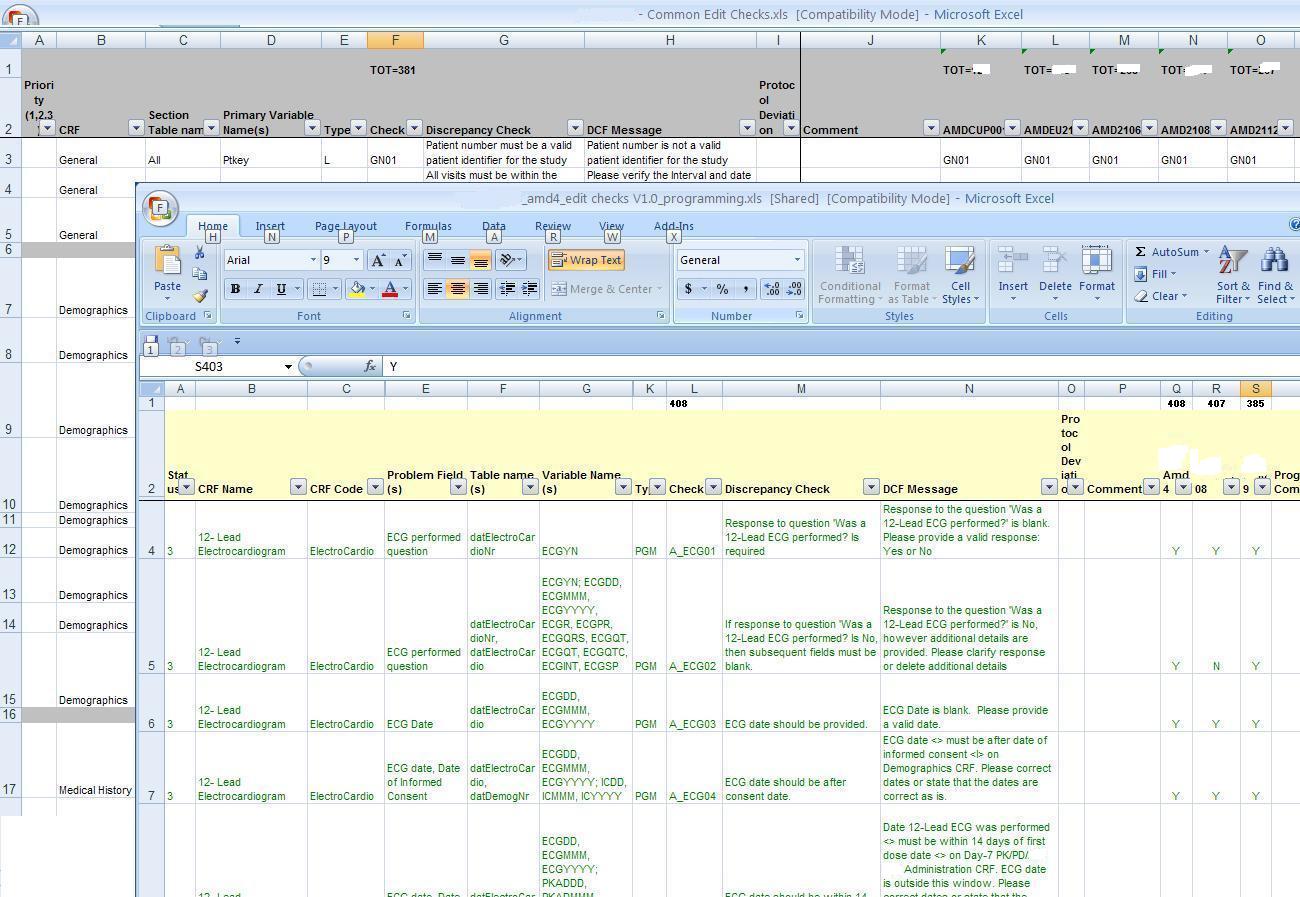The width and height of the screenshot is (1300, 897).
Task: Open the DCF Message filter dropdown in front window
Action: click(x=1049, y=487)
